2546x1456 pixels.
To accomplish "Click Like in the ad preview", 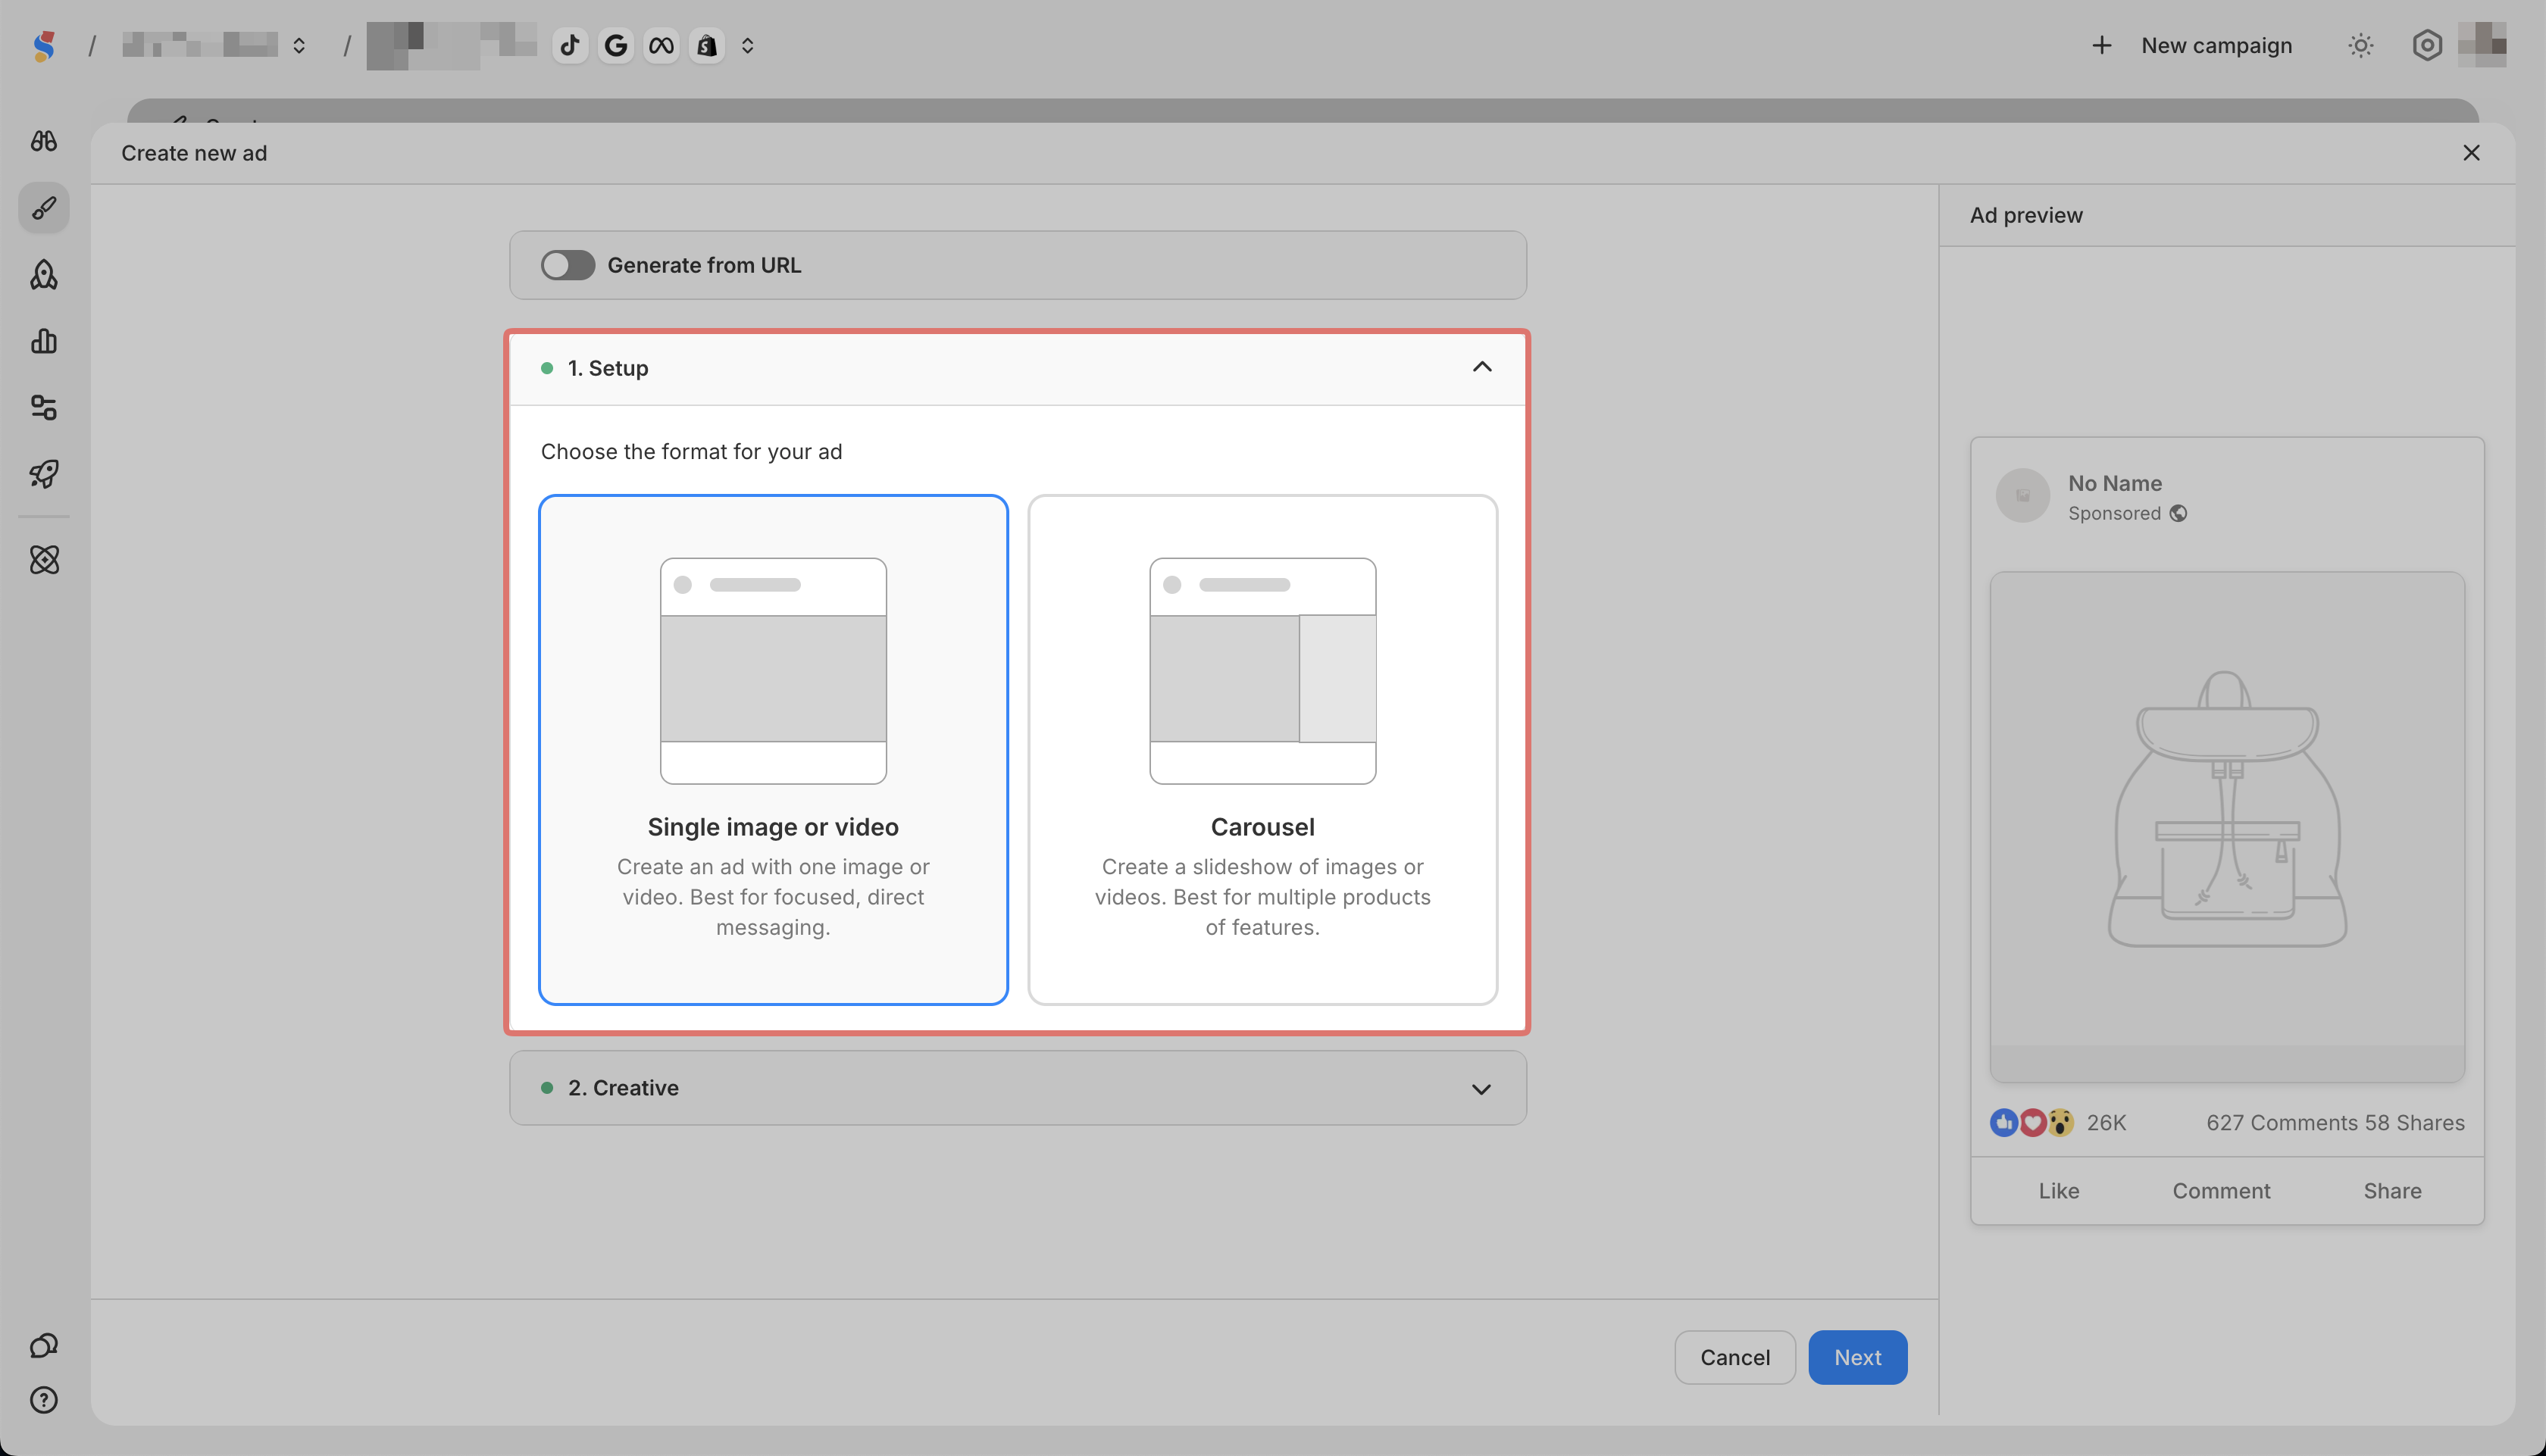I will [x=2058, y=1191].
